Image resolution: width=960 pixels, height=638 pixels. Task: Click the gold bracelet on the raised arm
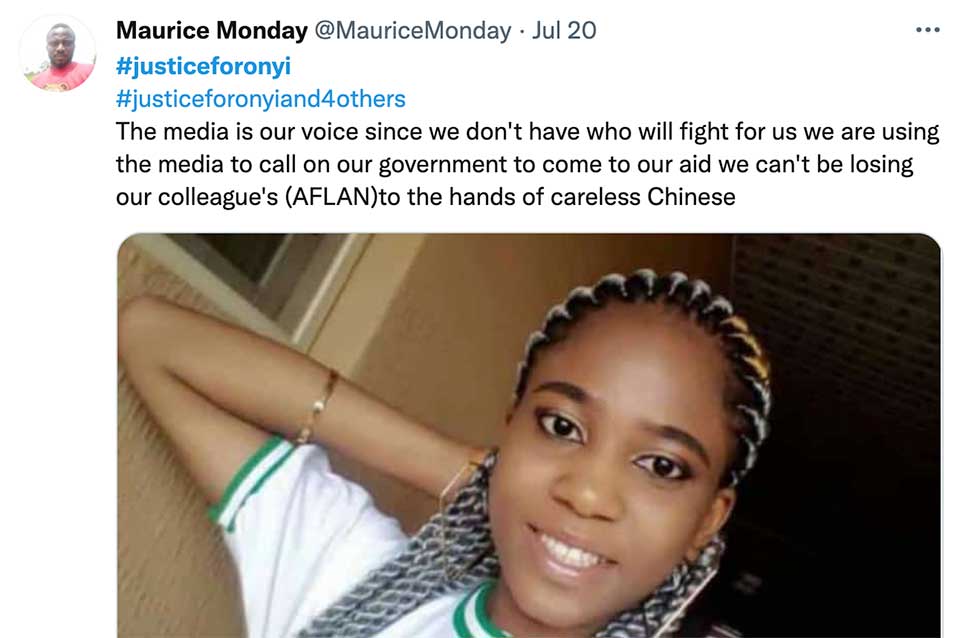tap(317, 407)
